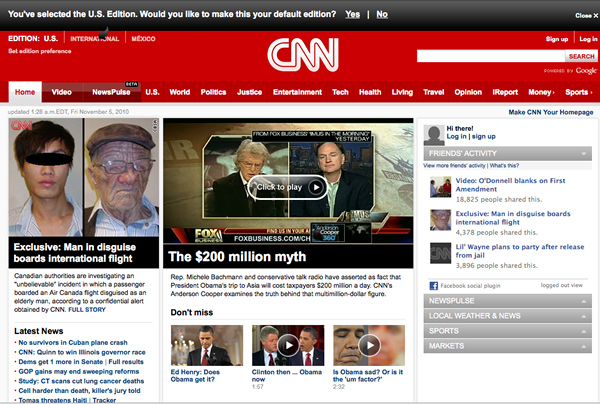600x404 pixels.
Task: Open the Sports menu in navigation bar
Action: (579, 92)
